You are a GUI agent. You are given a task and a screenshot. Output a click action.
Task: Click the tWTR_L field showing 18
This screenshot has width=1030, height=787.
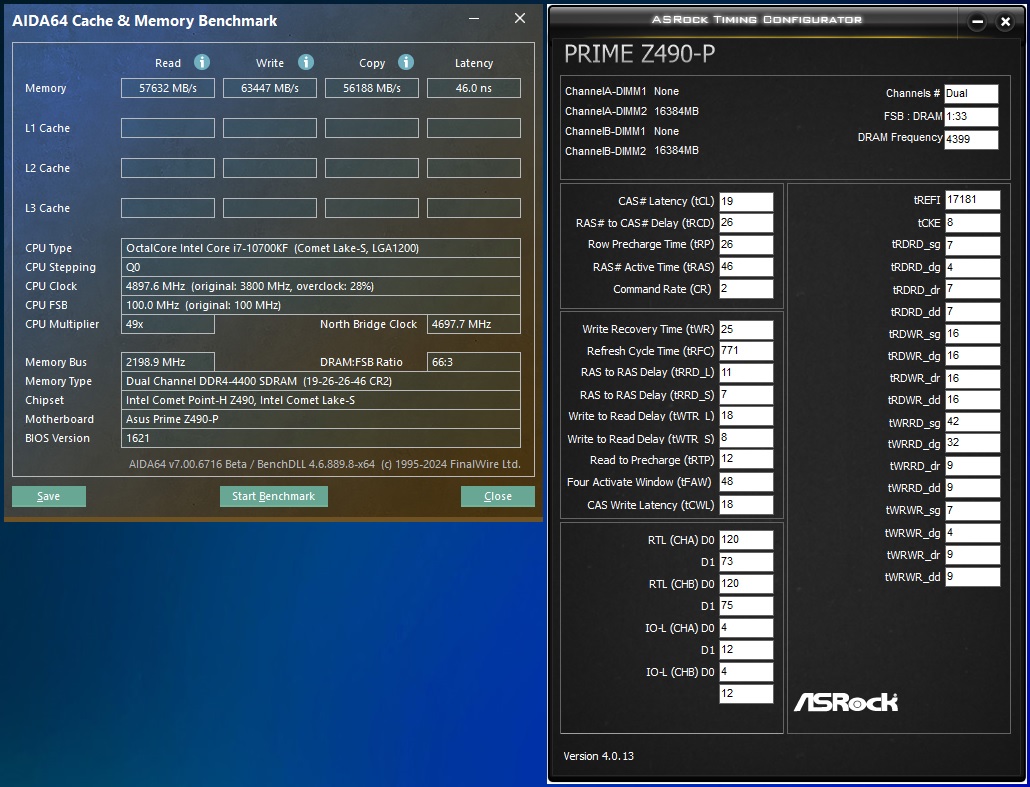[746, 416]
